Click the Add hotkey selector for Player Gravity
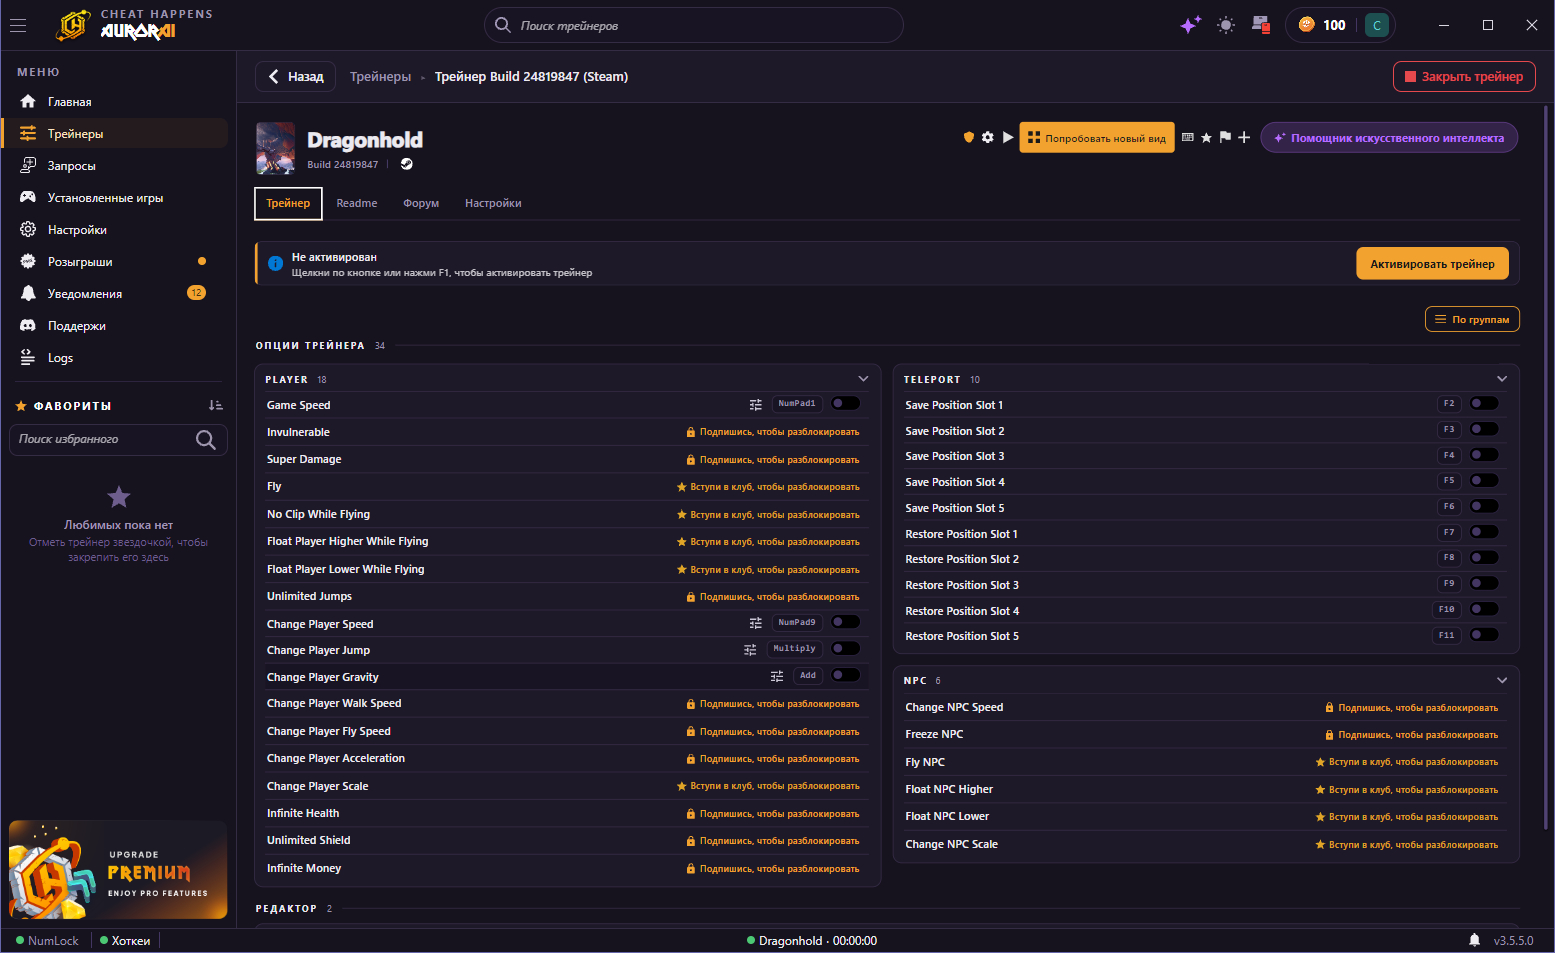The image size is (1555, 953). click(808, 676)
